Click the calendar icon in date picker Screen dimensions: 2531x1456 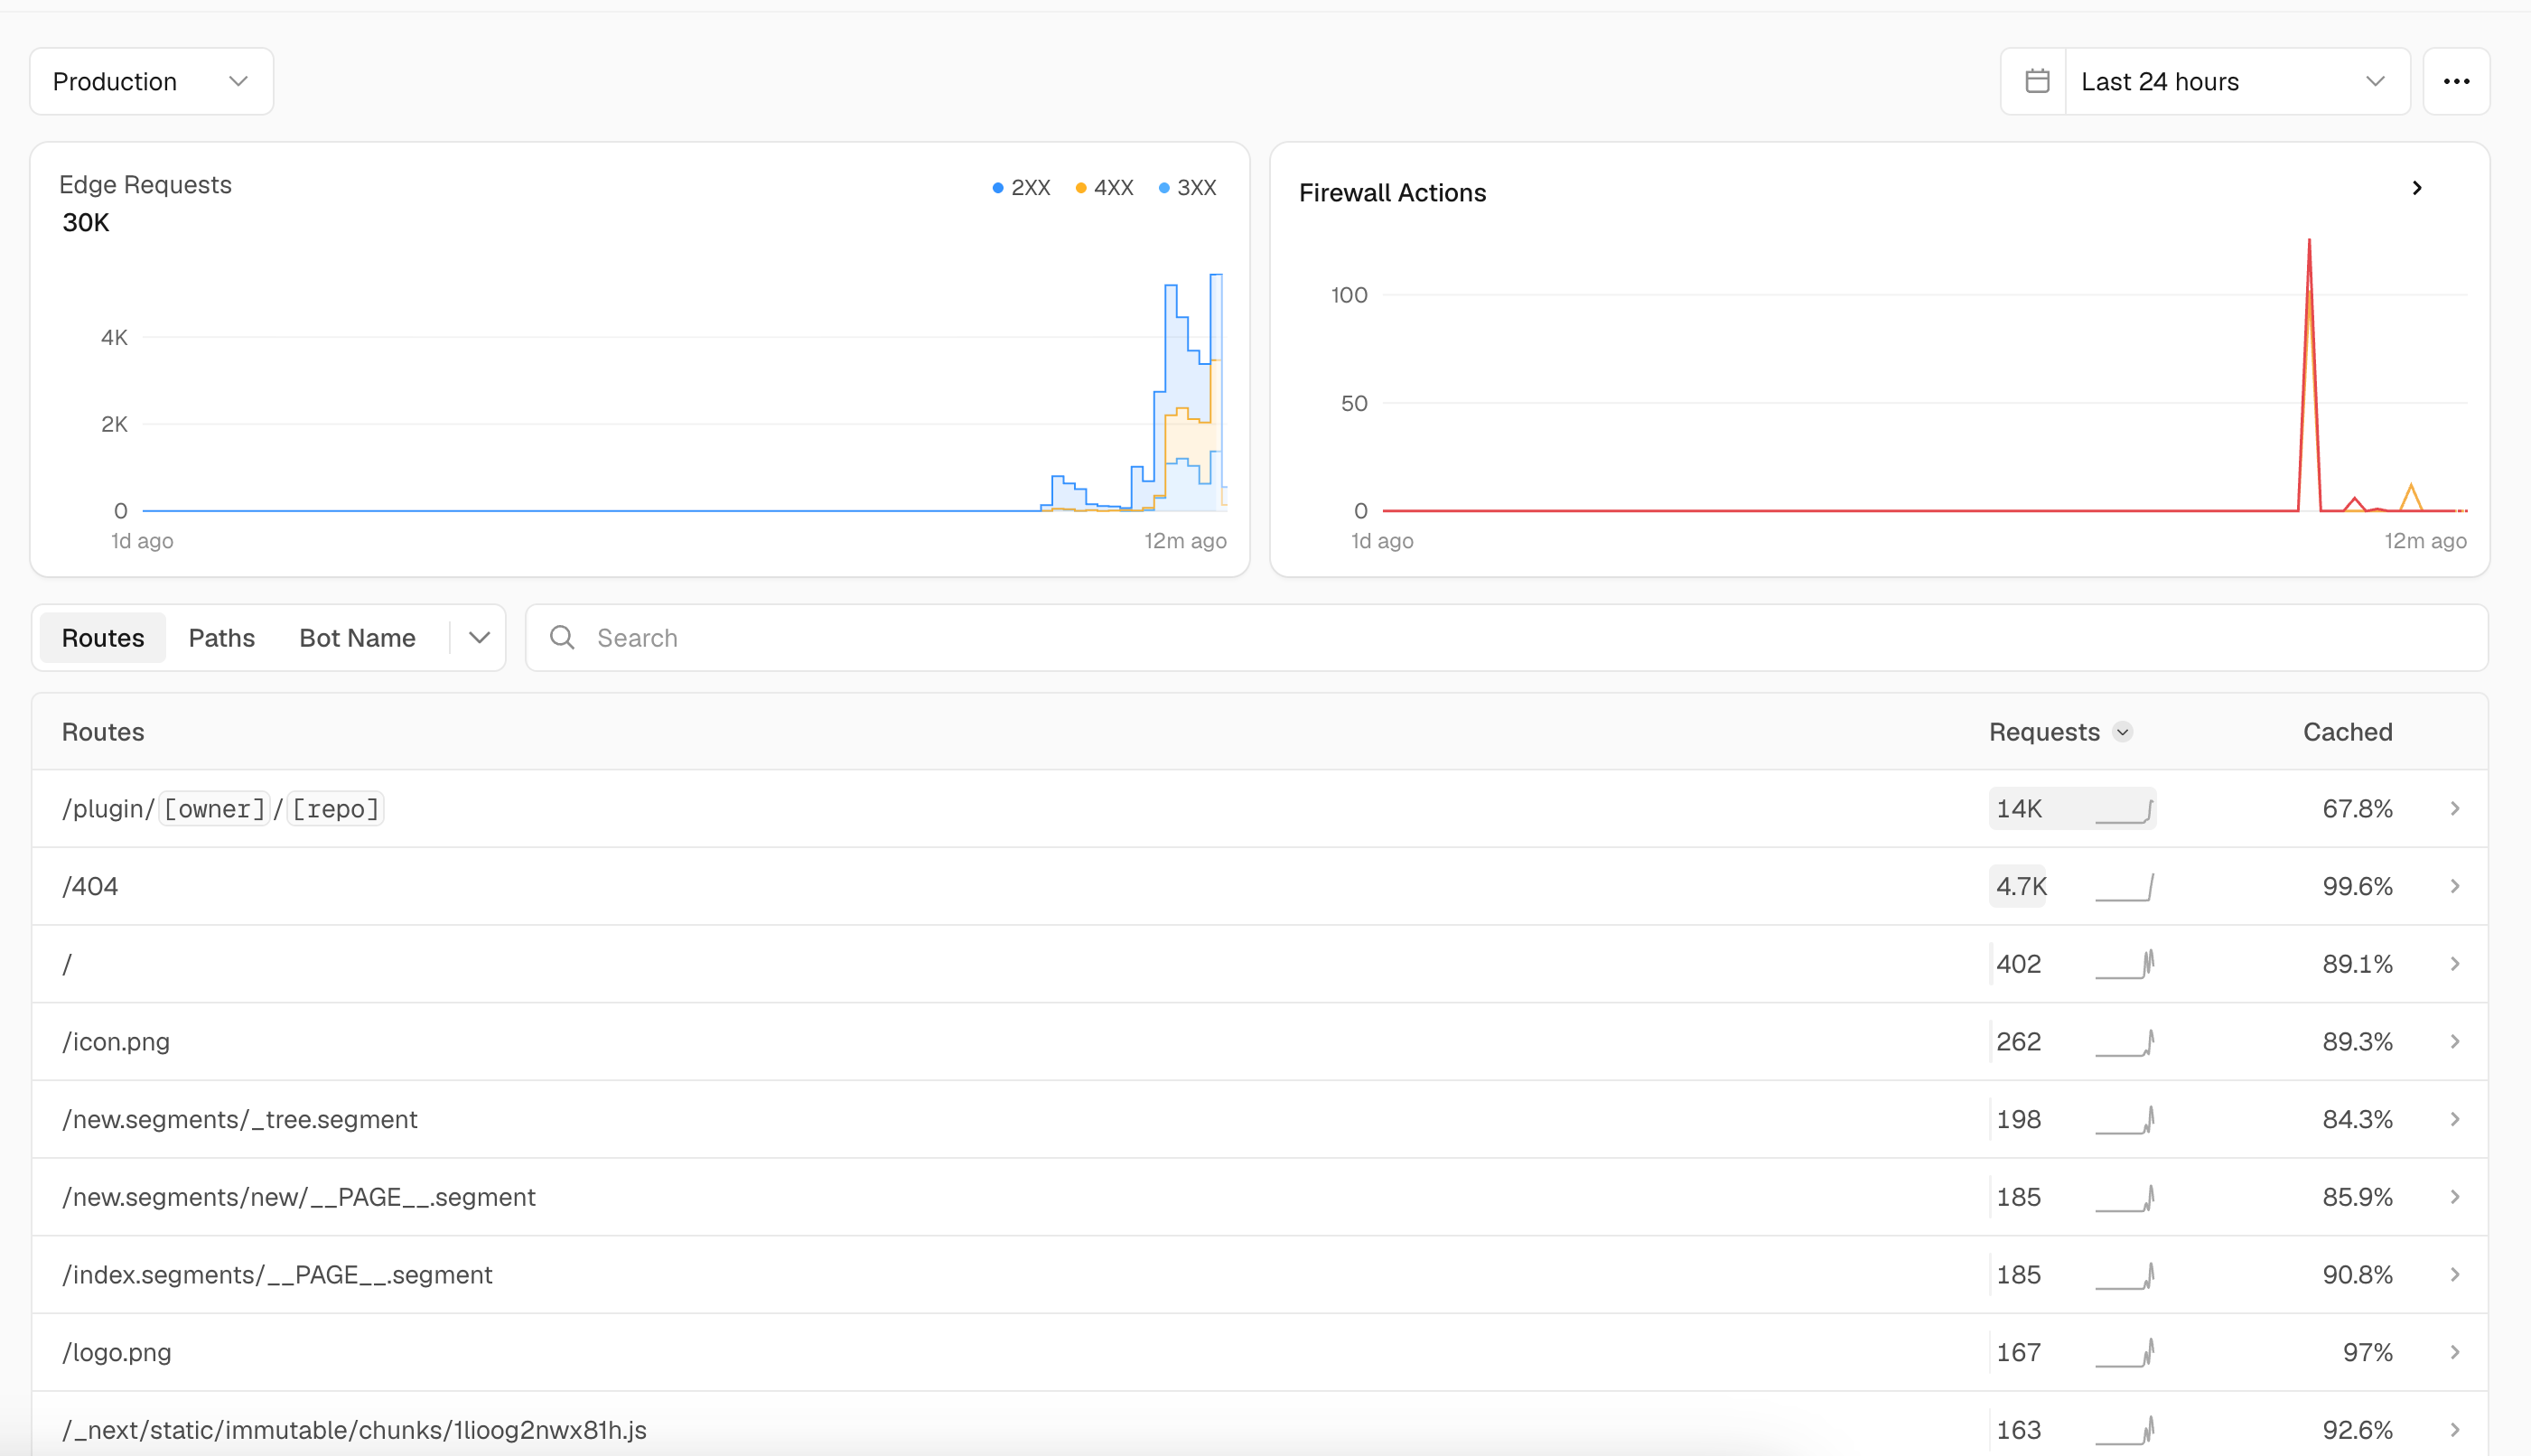click(x=2036, y=81)
